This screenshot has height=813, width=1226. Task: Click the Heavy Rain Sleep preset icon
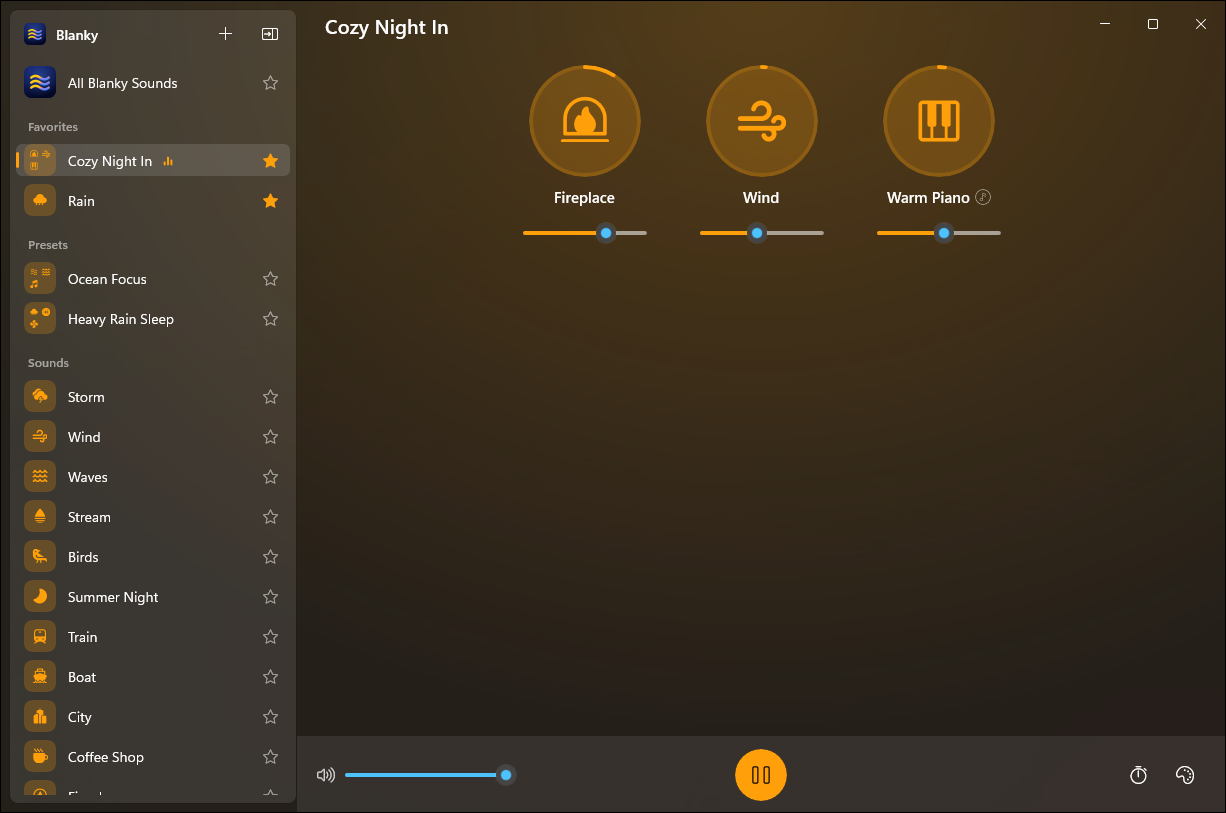click(x=40, y=319)
